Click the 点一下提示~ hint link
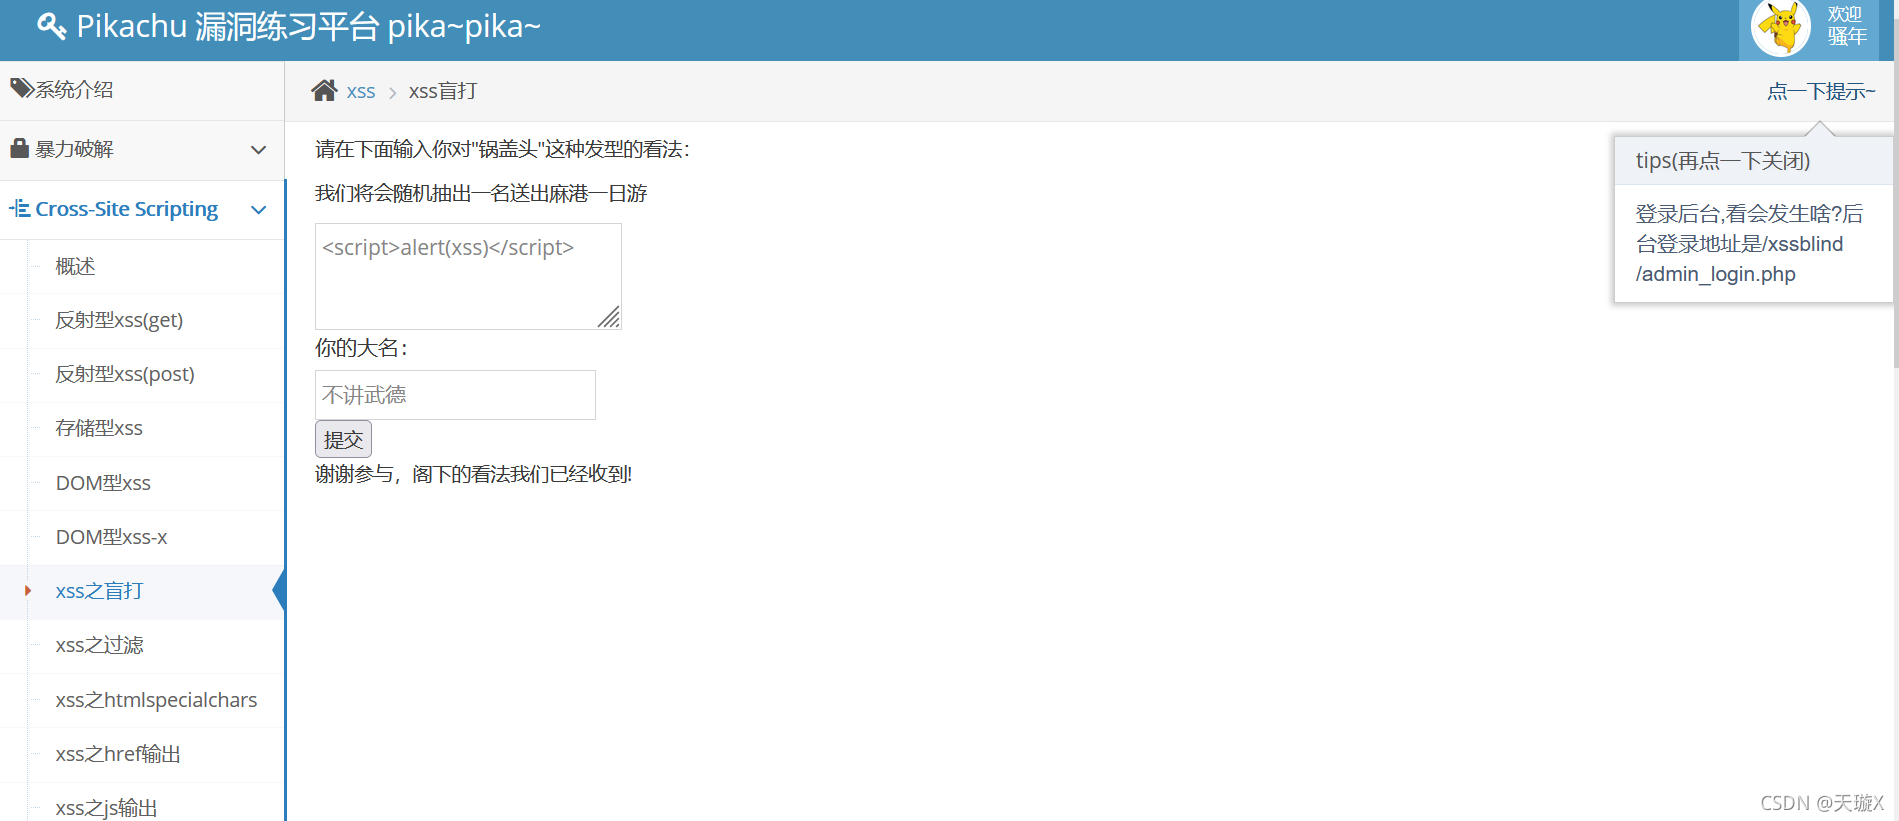The width and height of the screenshot is (1899, 821). pyautogui.click(x=1821, y=92)
